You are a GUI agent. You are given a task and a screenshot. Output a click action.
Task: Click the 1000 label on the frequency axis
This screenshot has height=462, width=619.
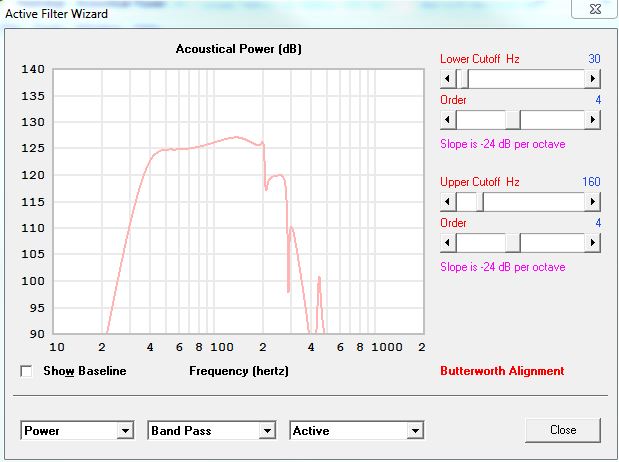387,347
